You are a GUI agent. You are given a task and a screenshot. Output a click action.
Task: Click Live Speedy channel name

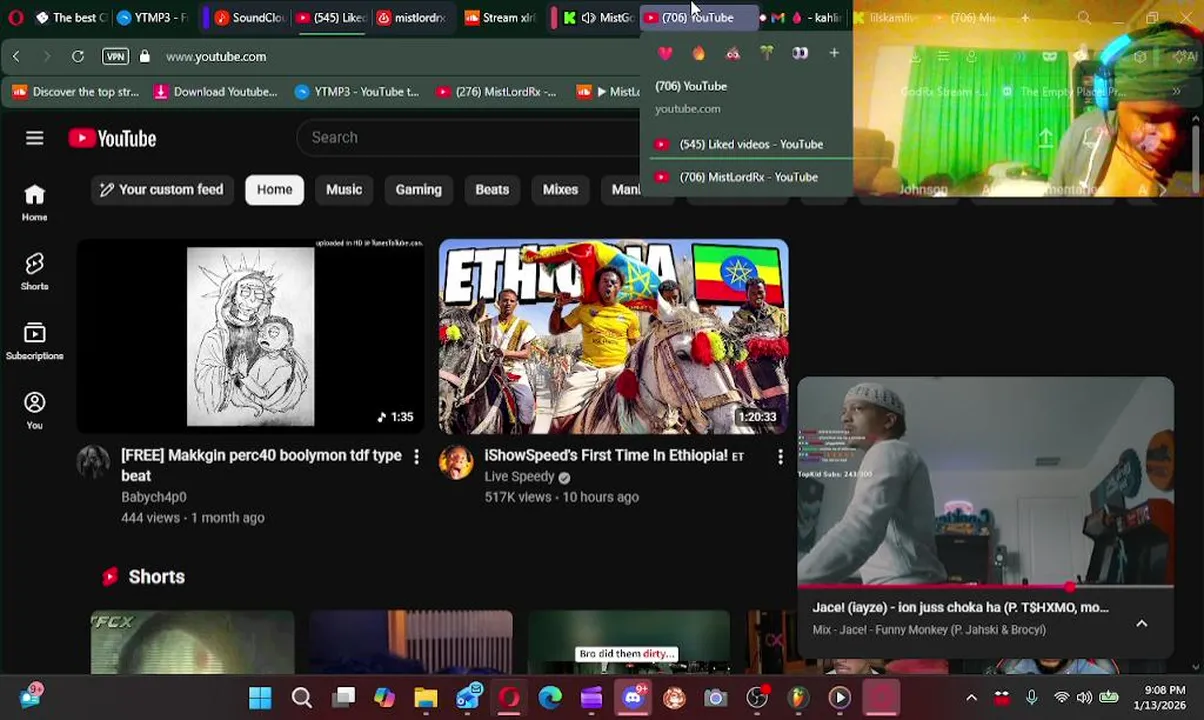pos(519,477)
